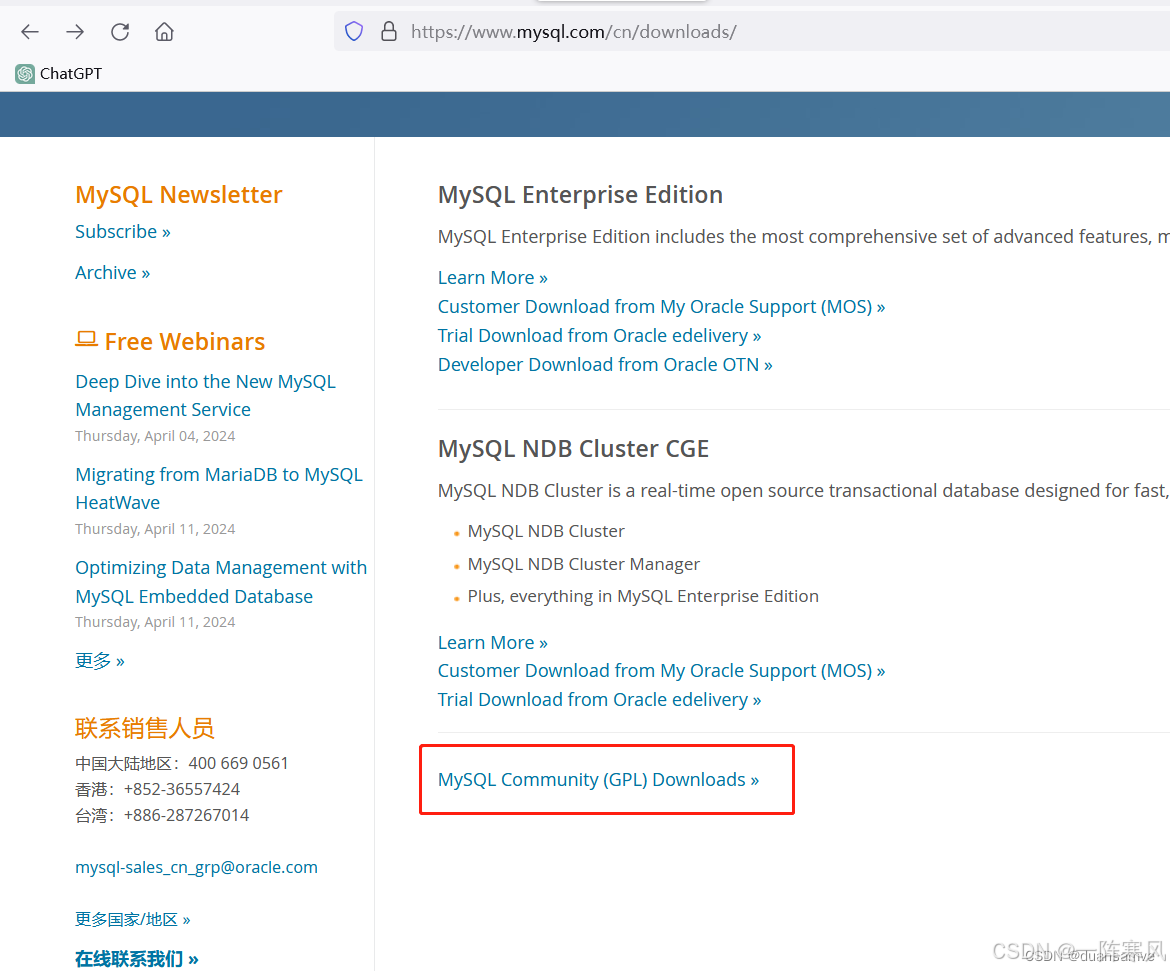Click 'Plus, everything in MySQL Enterprise Edition' bullet
The width and height of the screenshot is (1170, 971).
(x=643, y=596)
